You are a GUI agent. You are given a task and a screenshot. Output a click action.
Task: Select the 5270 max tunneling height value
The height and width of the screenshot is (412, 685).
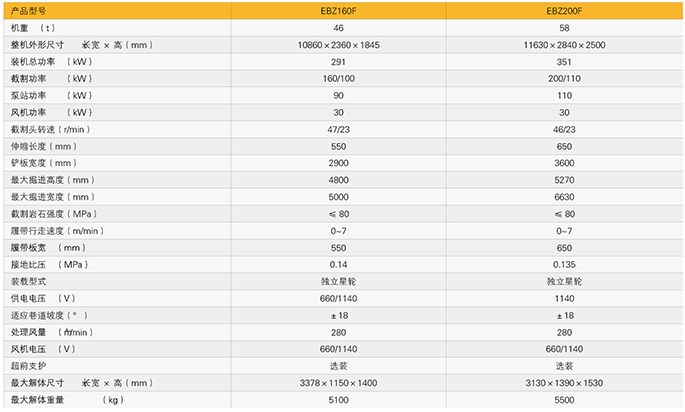pyautogui.click(x=564, y=180)
